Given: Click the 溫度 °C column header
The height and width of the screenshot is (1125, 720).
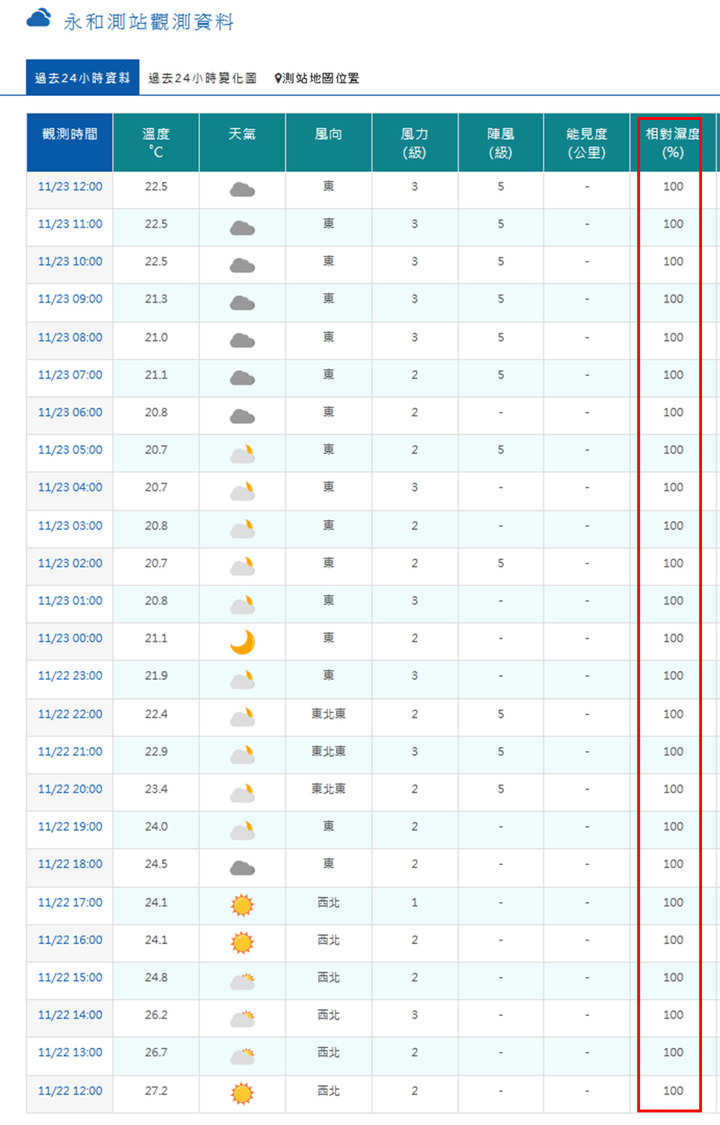Looking at the screenshot, I should coord(156,142).
